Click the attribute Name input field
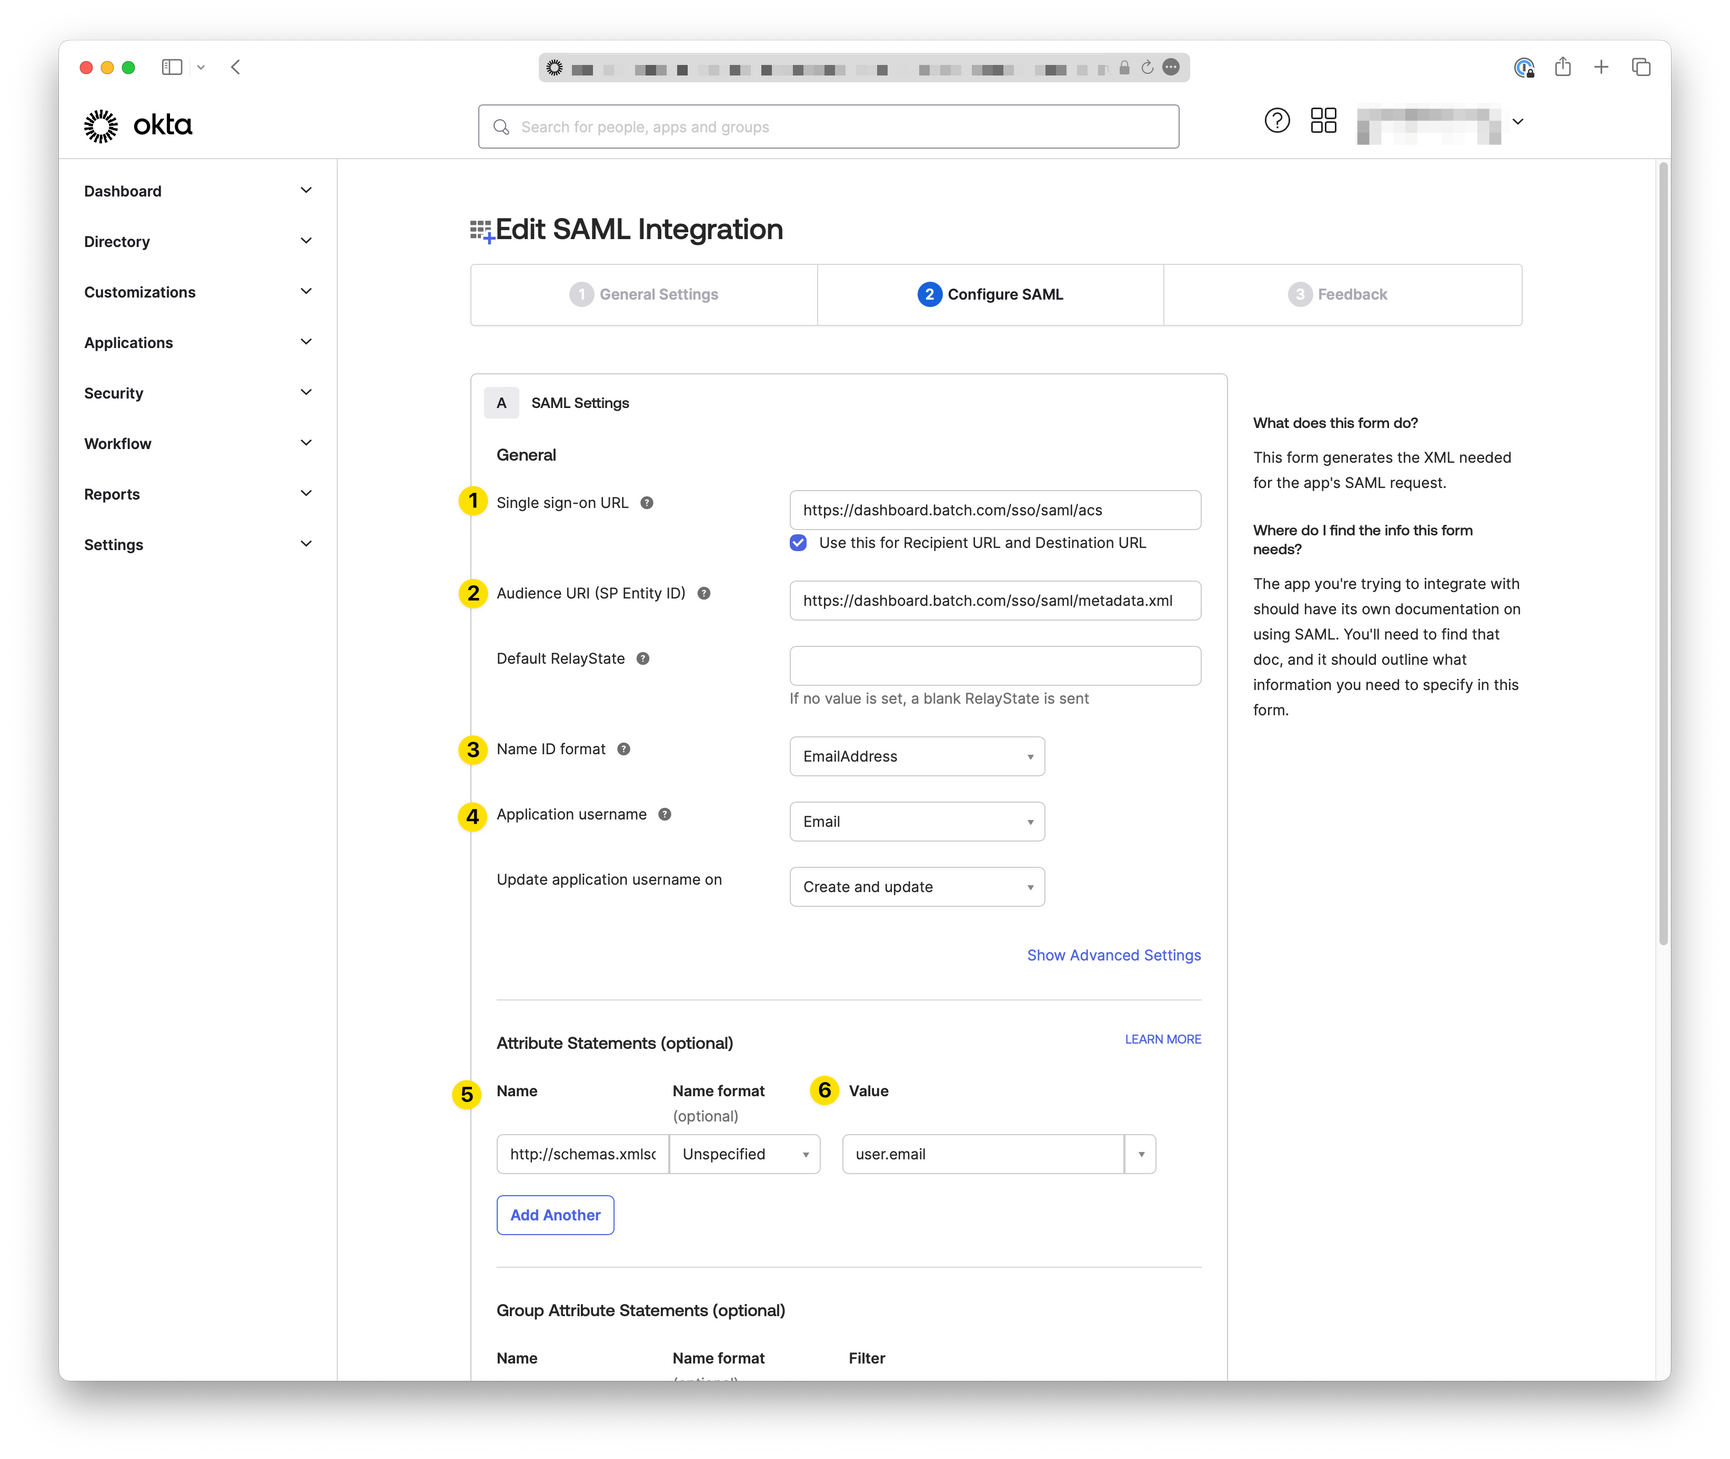 [583, 1154]
